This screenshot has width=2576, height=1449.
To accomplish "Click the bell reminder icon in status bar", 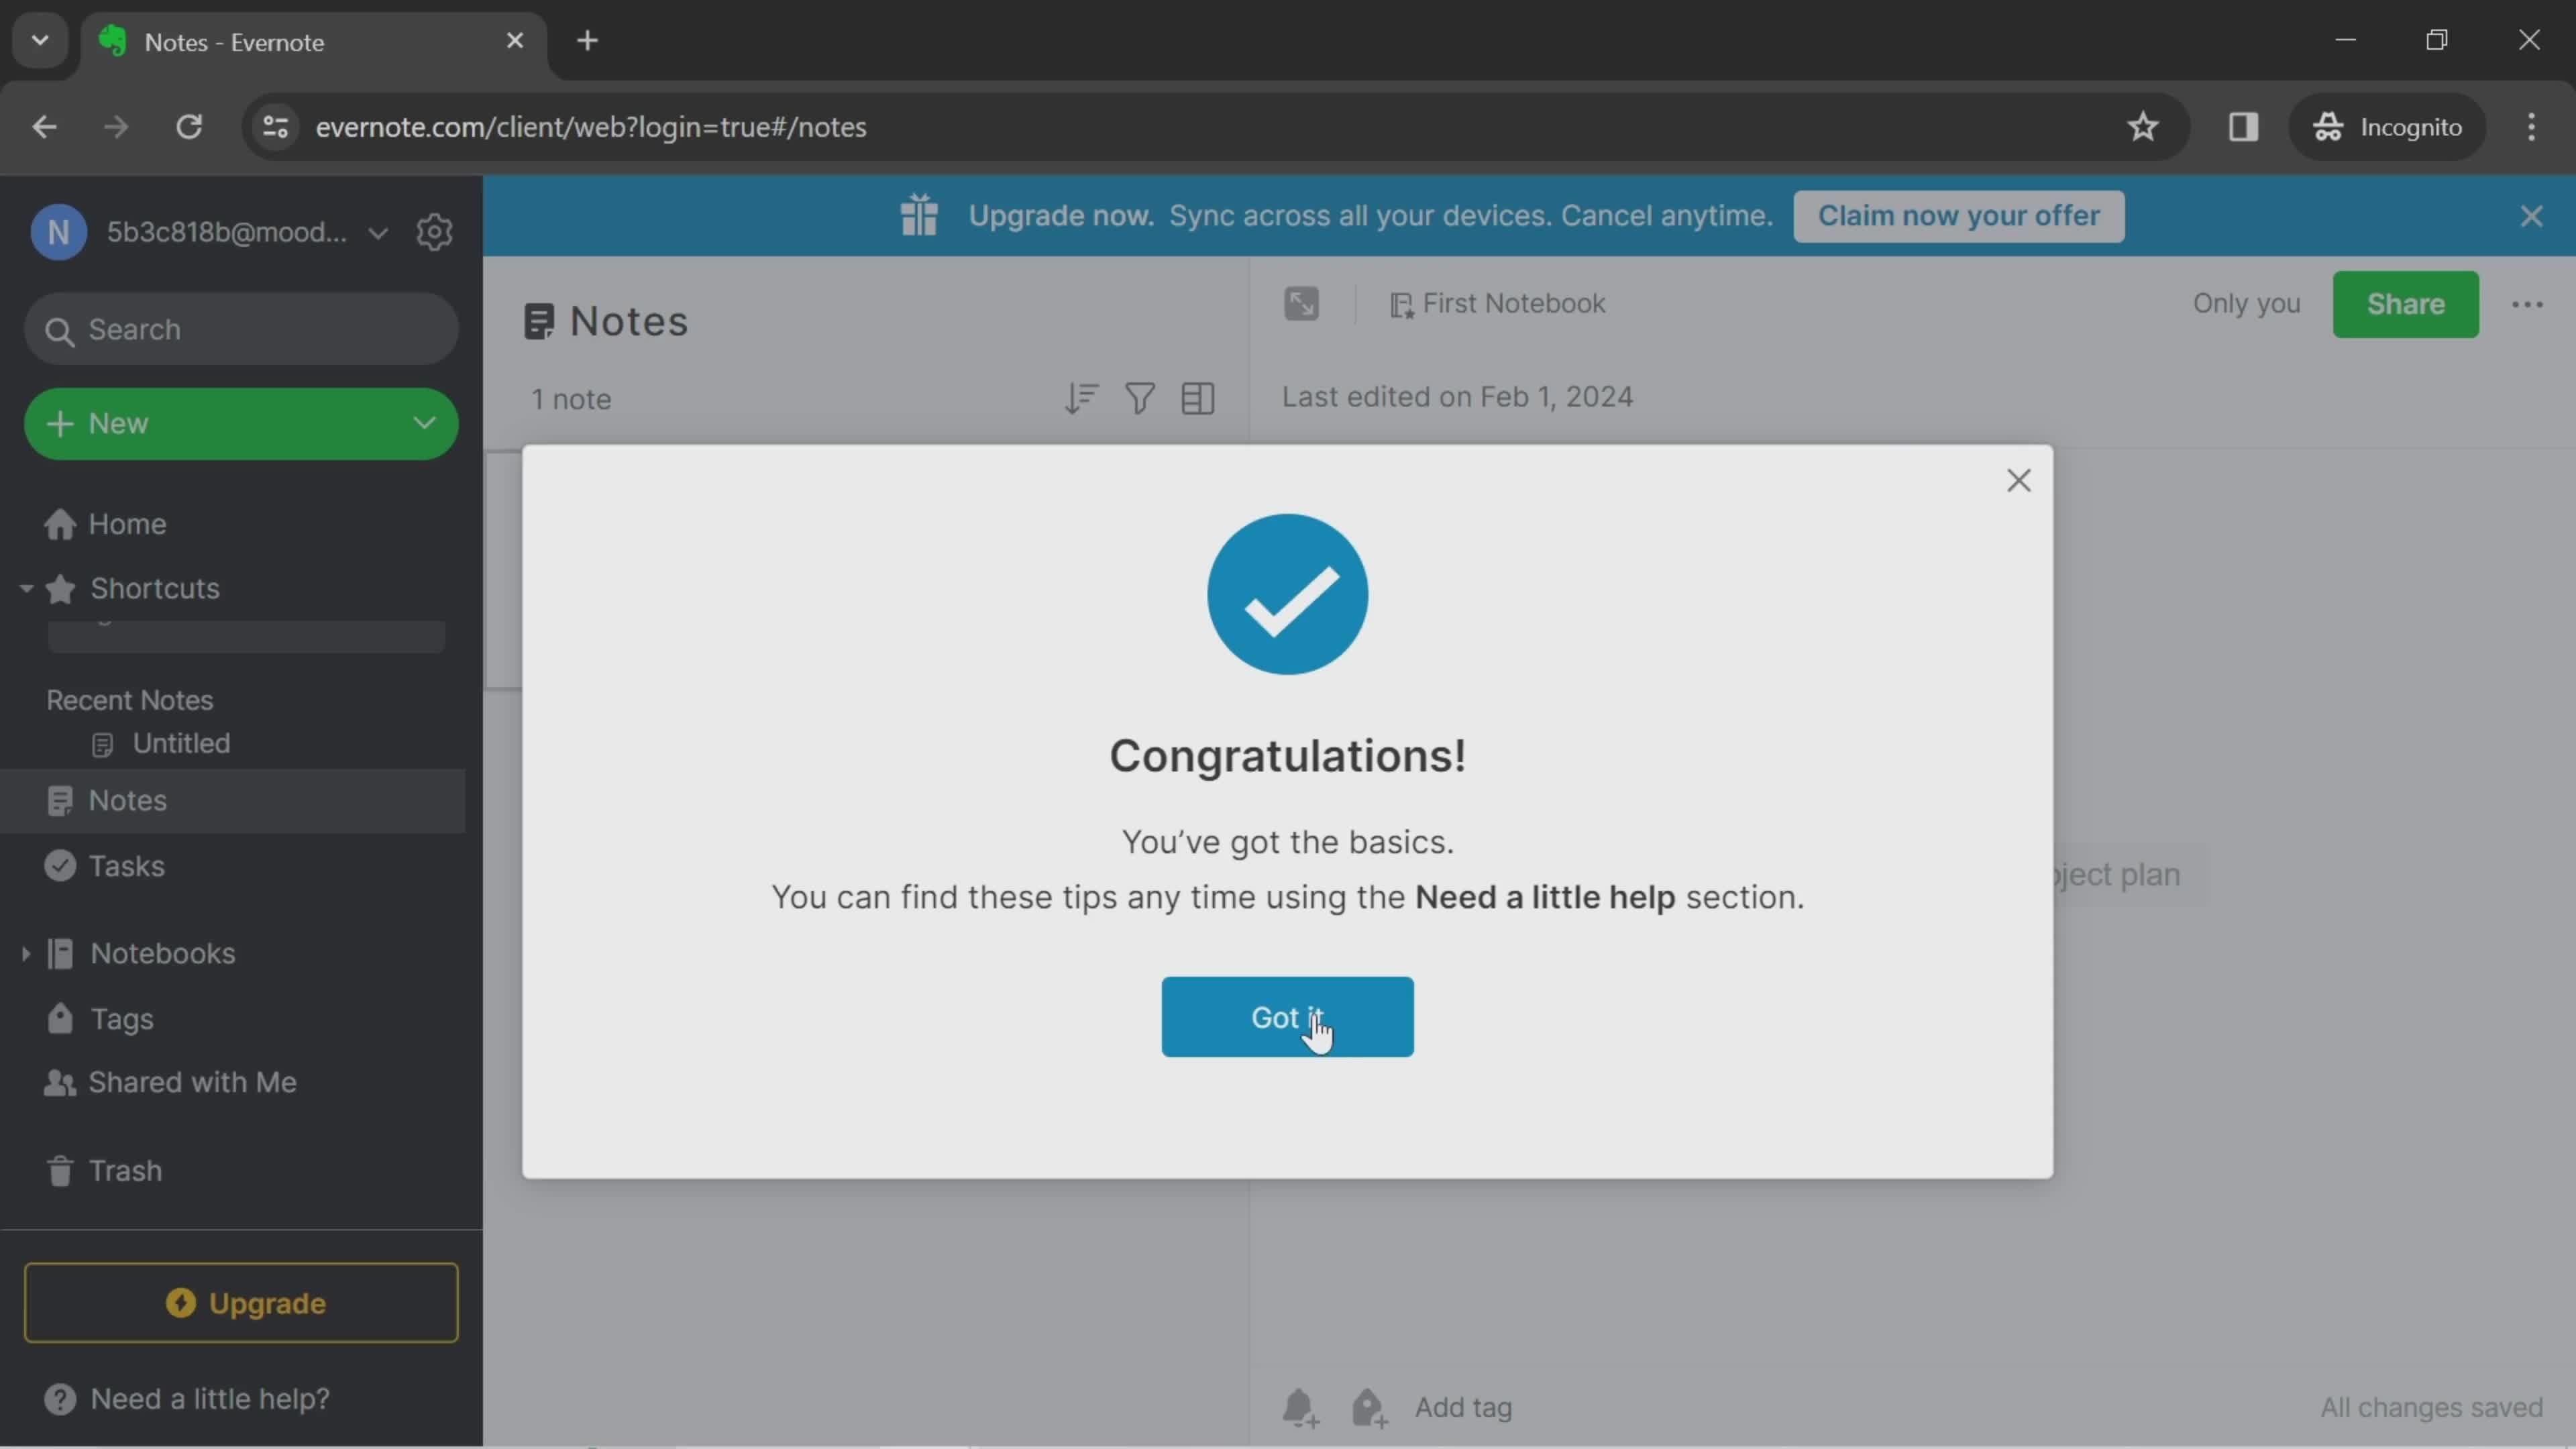I will click(1300, 1407).
